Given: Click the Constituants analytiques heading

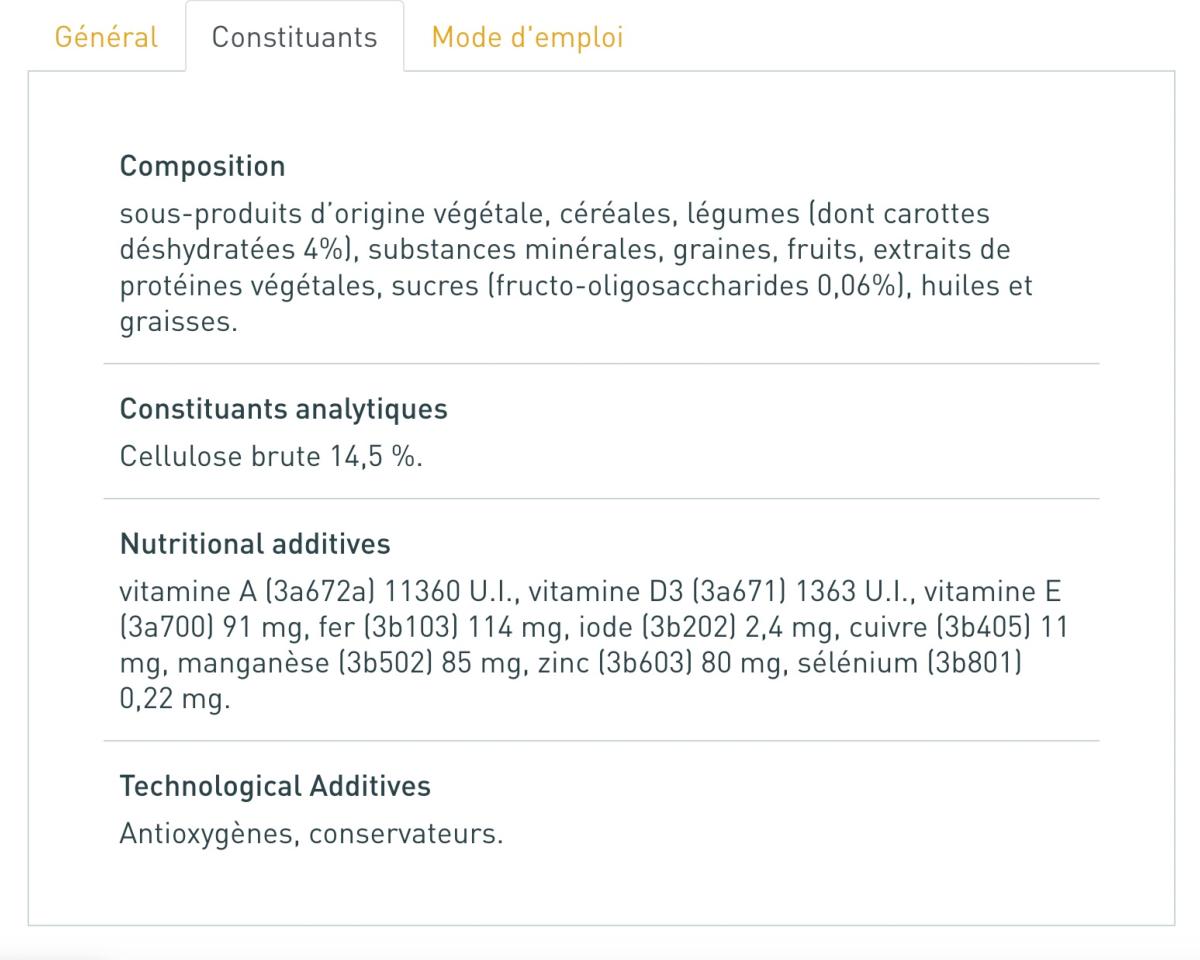Looking at the screenshot, I should click(x=283, y=409).
